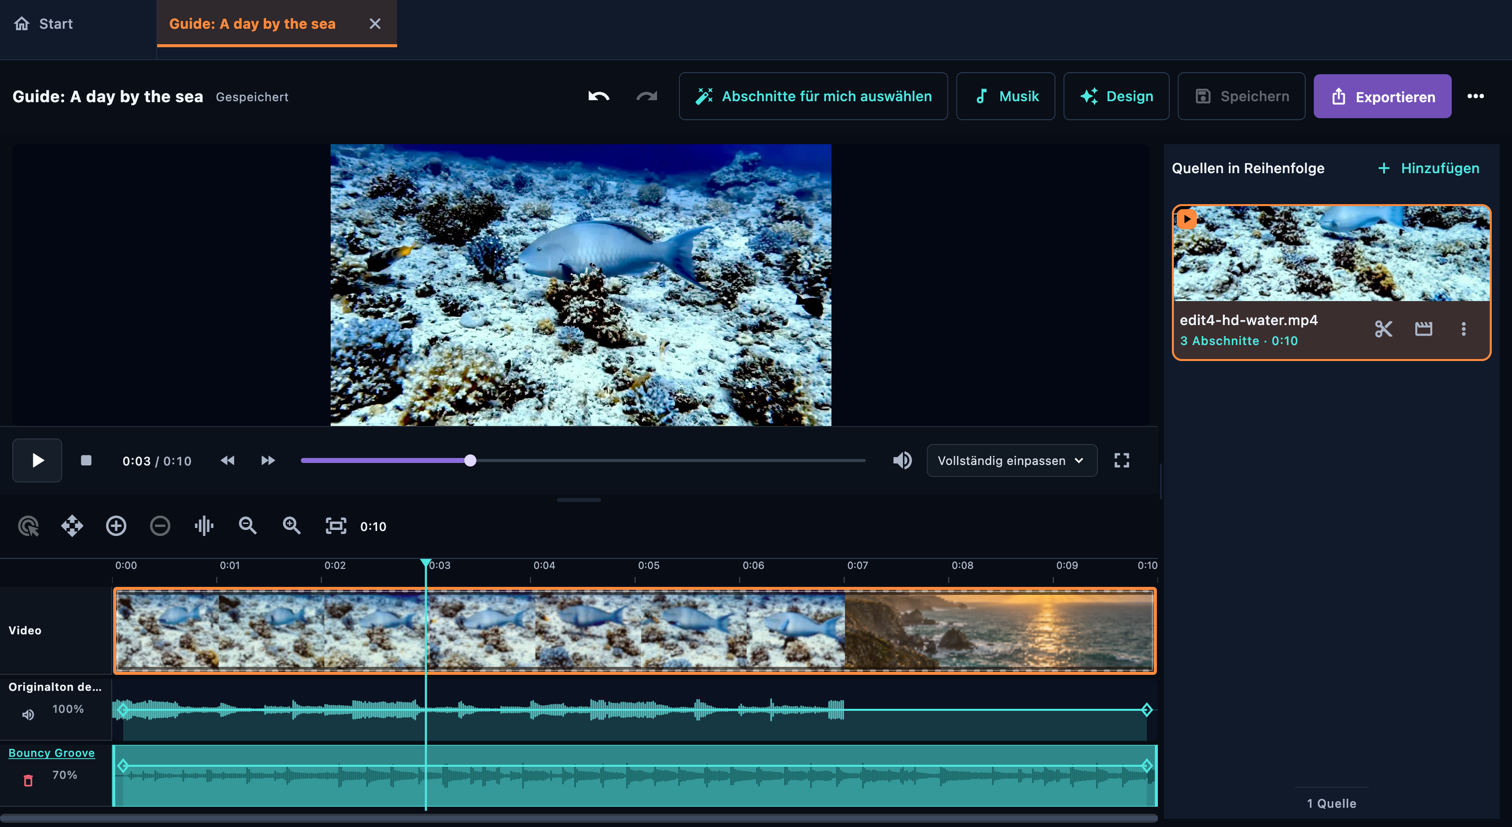Click the undo arrow icon
The image size is (1512, 827).
tap(598, 96)
